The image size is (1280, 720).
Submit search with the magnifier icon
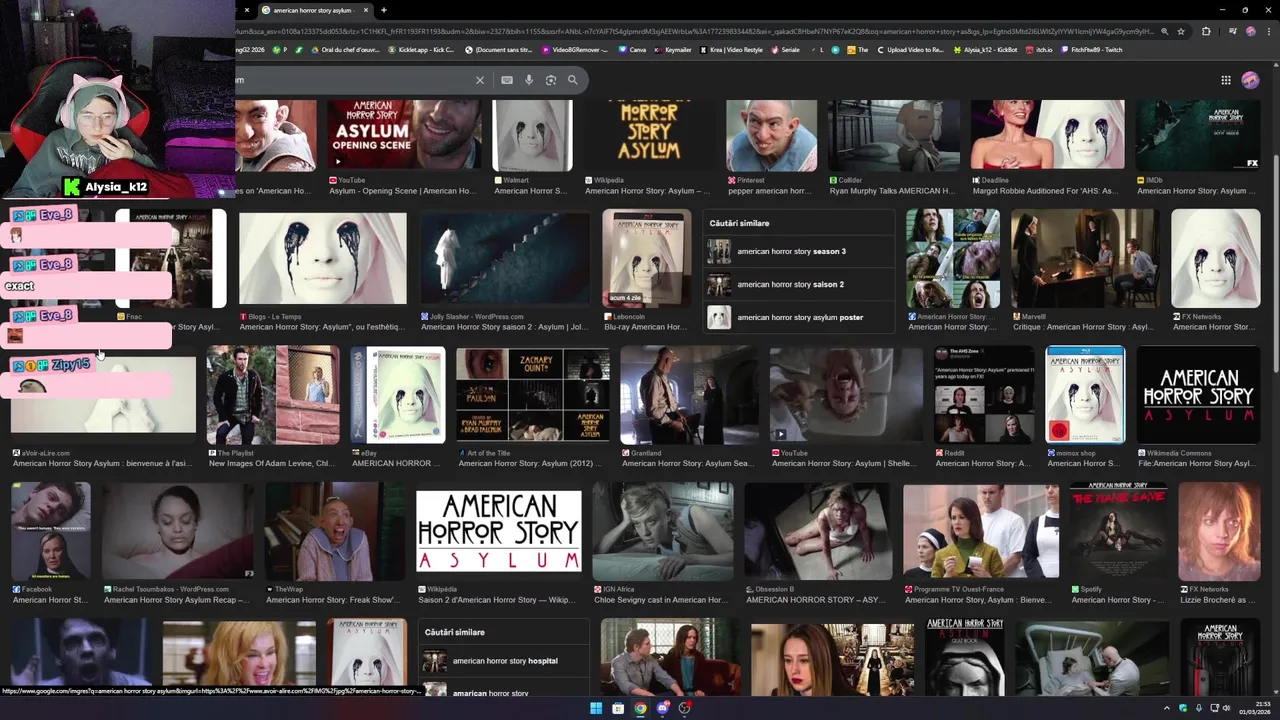pos(573,80)
